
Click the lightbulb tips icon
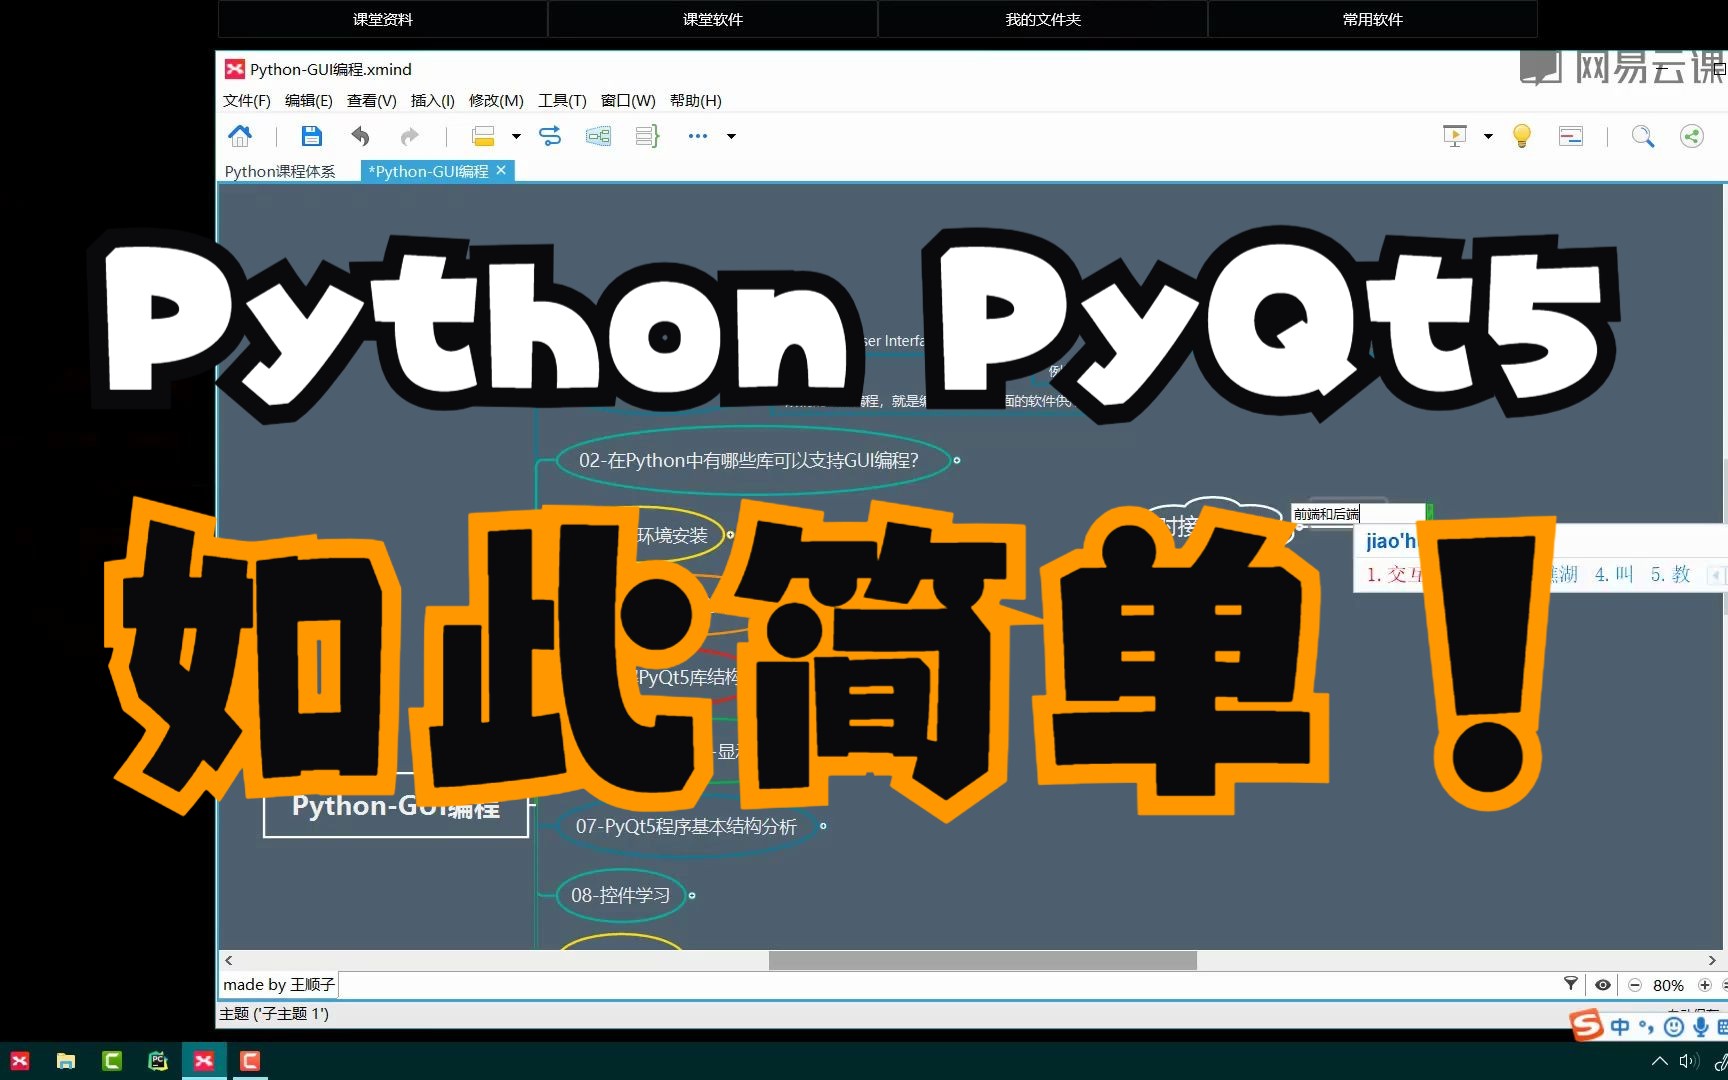(x=1521, y=136)
